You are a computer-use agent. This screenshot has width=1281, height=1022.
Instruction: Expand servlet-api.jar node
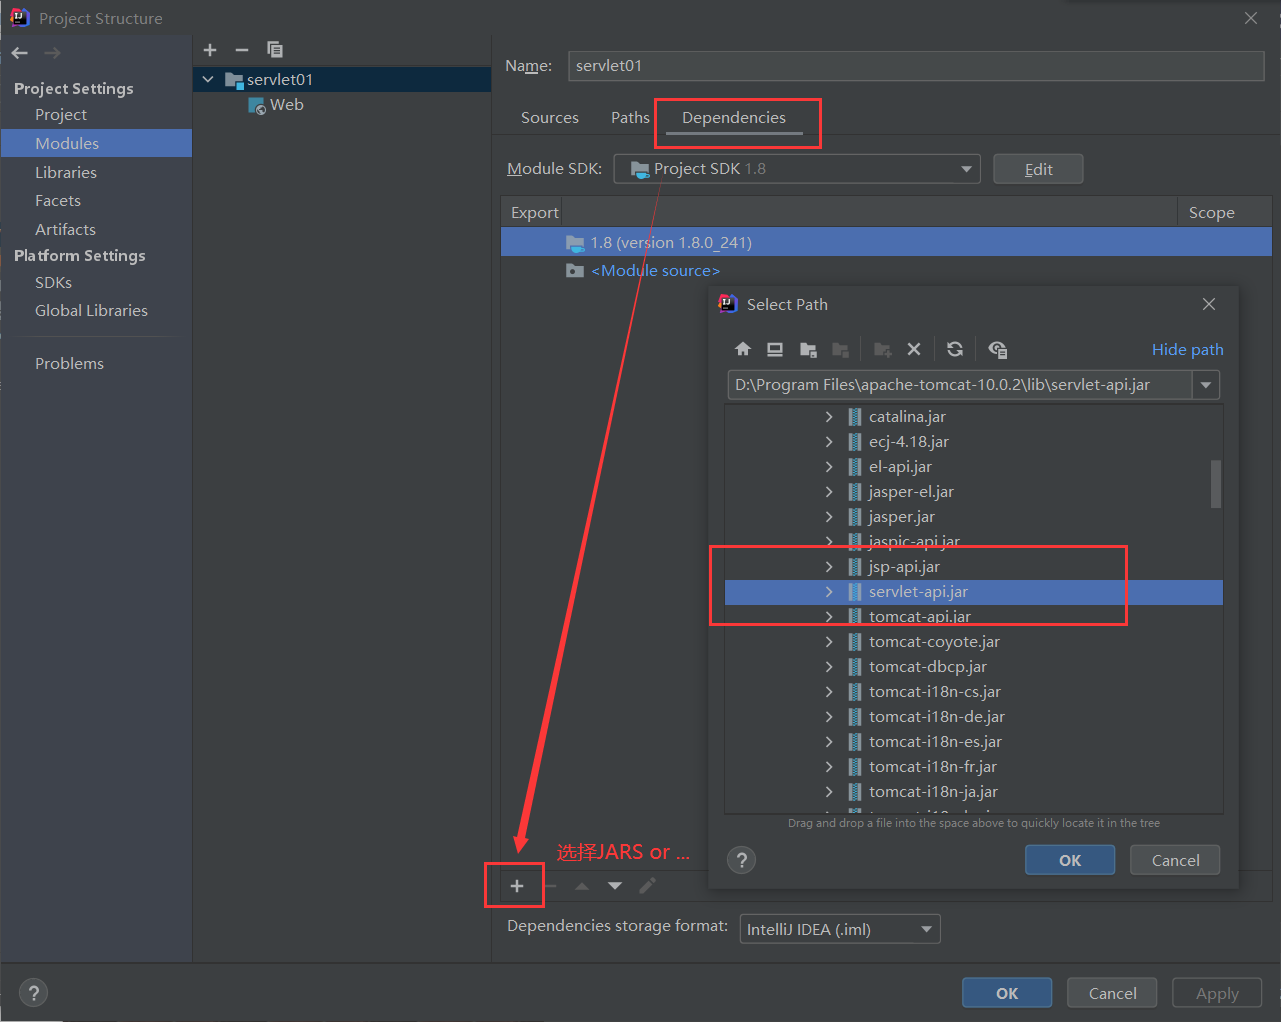point(829,592)
